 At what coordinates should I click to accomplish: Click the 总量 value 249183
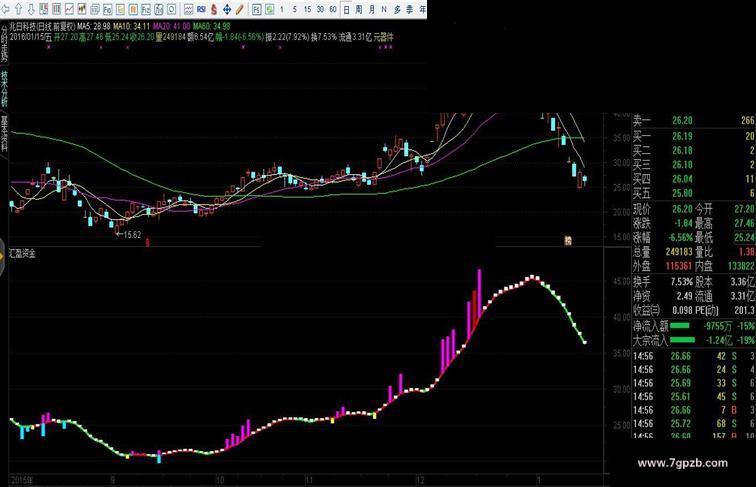click(679, 252)
